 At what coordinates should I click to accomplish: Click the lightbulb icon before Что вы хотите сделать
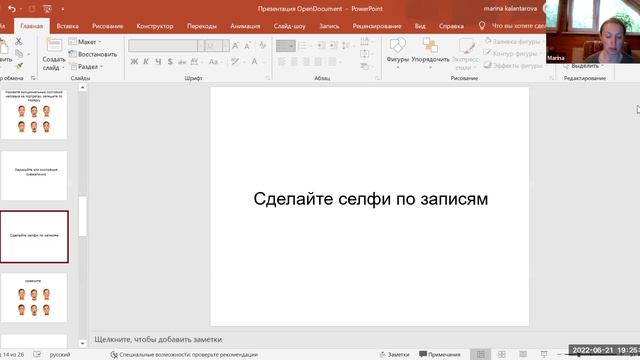pos(482,26)
